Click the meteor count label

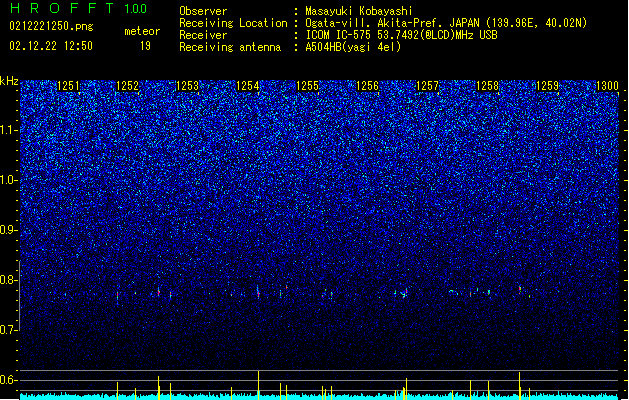[x=142, y=31]
